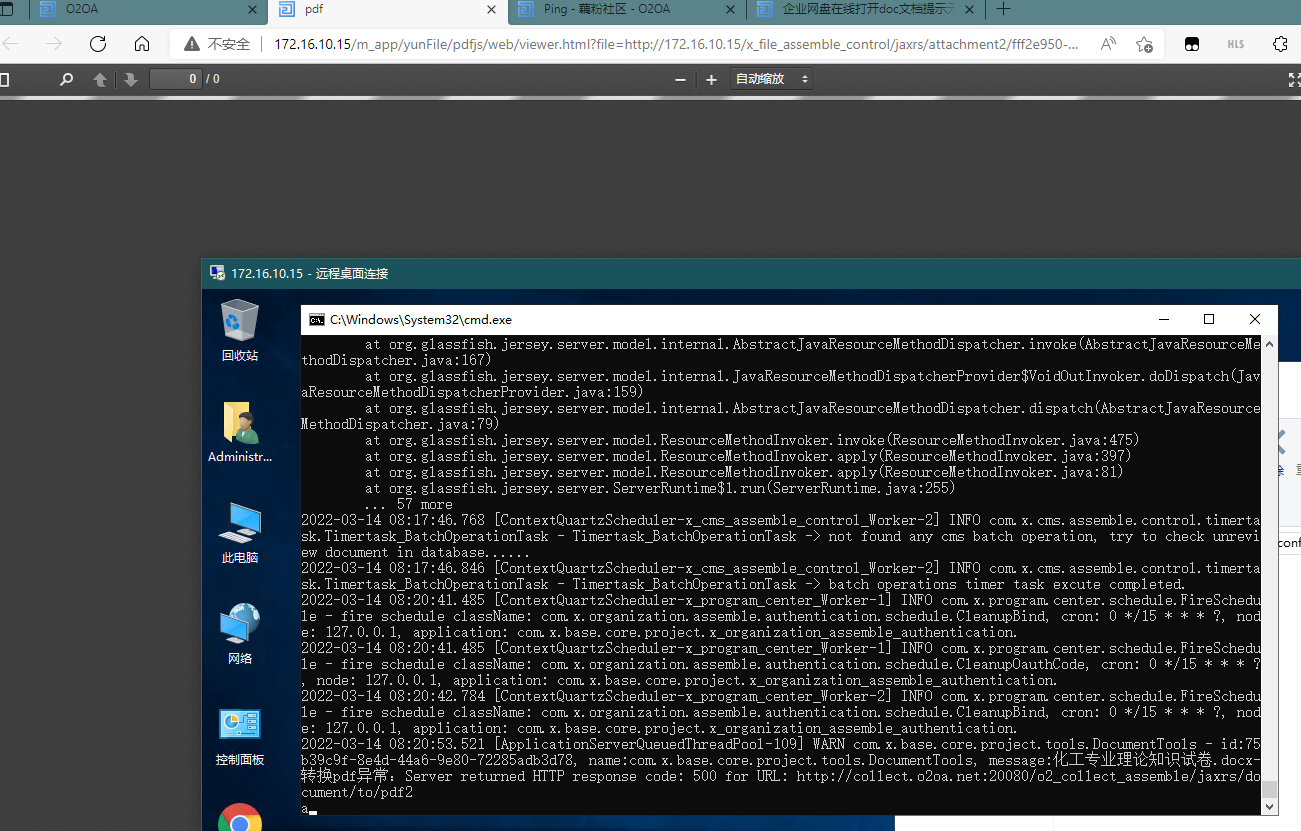The image size is (1301, 831).
Task: Go to previous page in PDF viewer
Action: click(x=100, y=79)
